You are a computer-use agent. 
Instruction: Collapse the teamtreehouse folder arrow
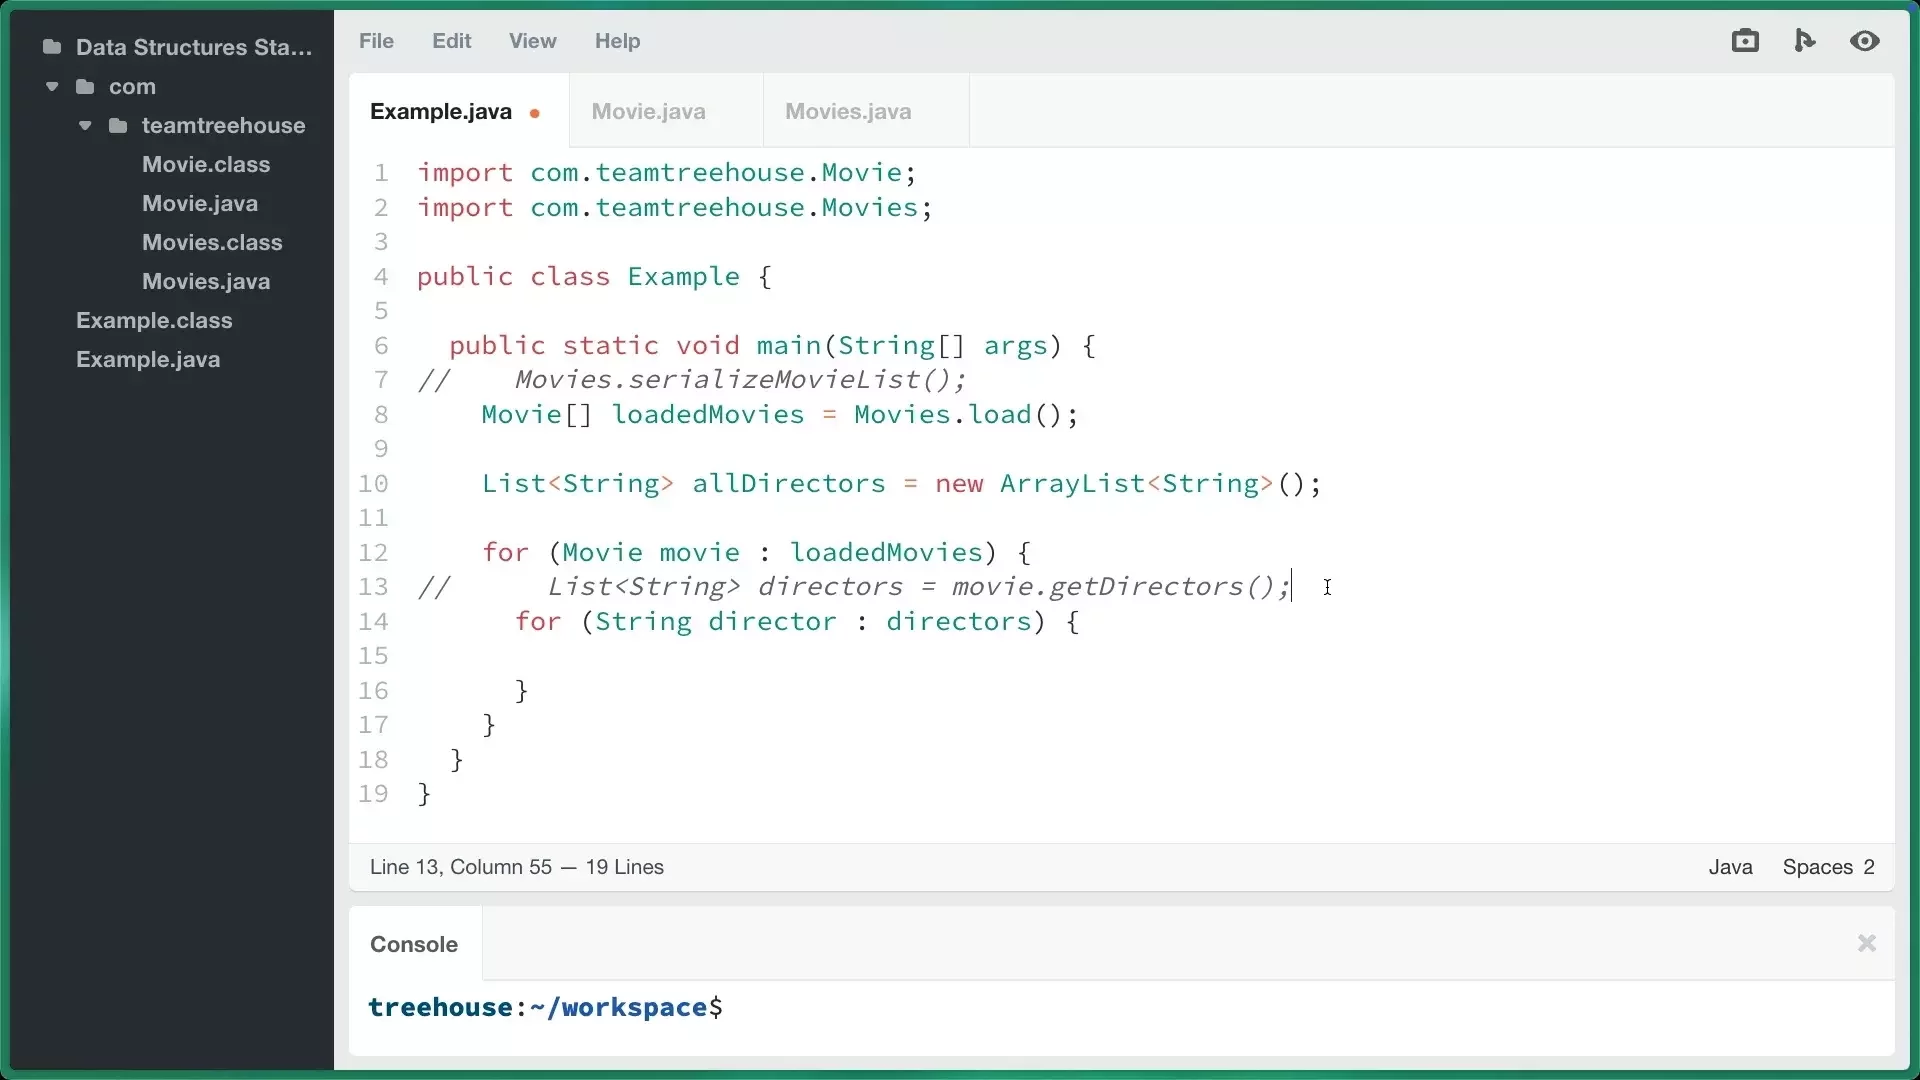coord(85,125)
